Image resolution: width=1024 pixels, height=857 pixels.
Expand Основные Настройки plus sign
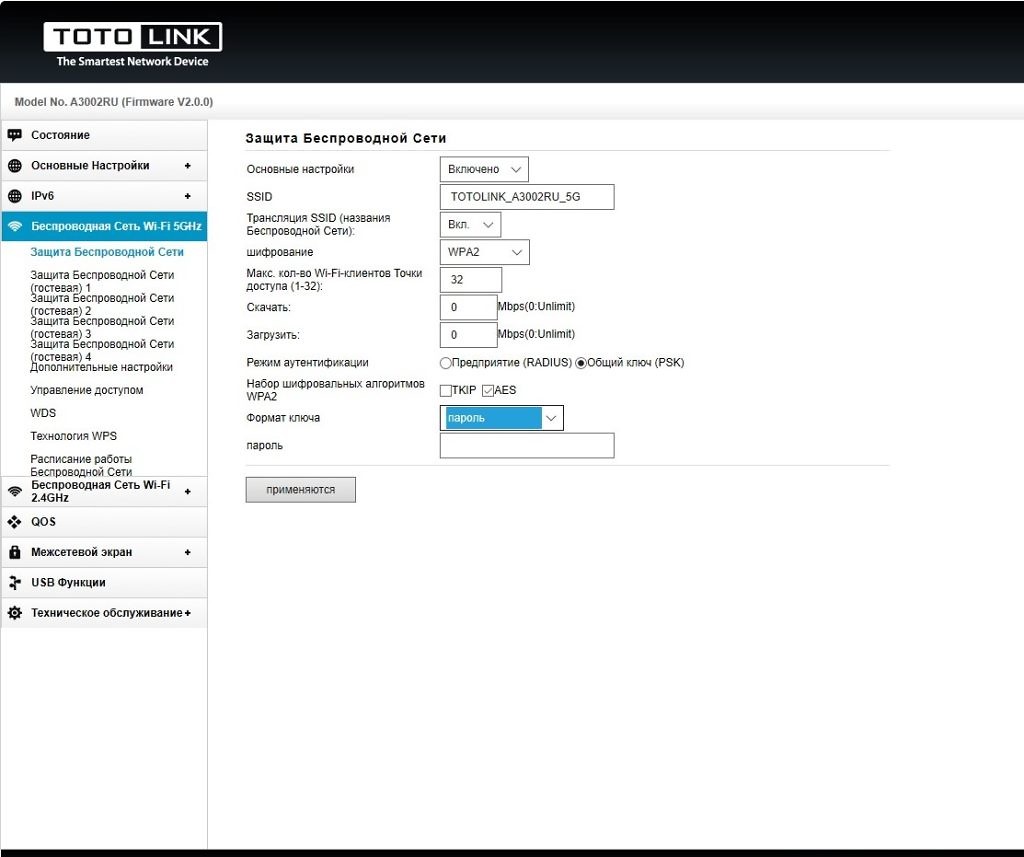pyautogui.click(x=187, y=166)
